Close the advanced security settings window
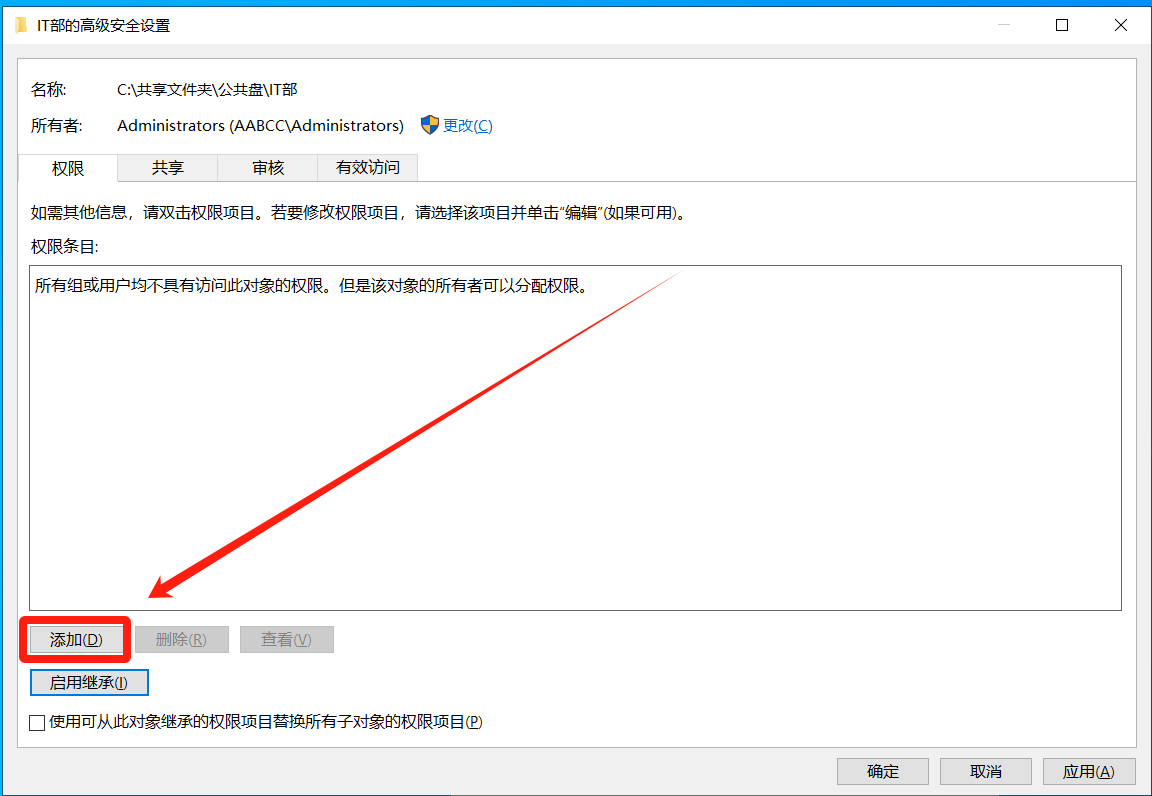This screenshot has height=796, width=1152. (1121, 25)
